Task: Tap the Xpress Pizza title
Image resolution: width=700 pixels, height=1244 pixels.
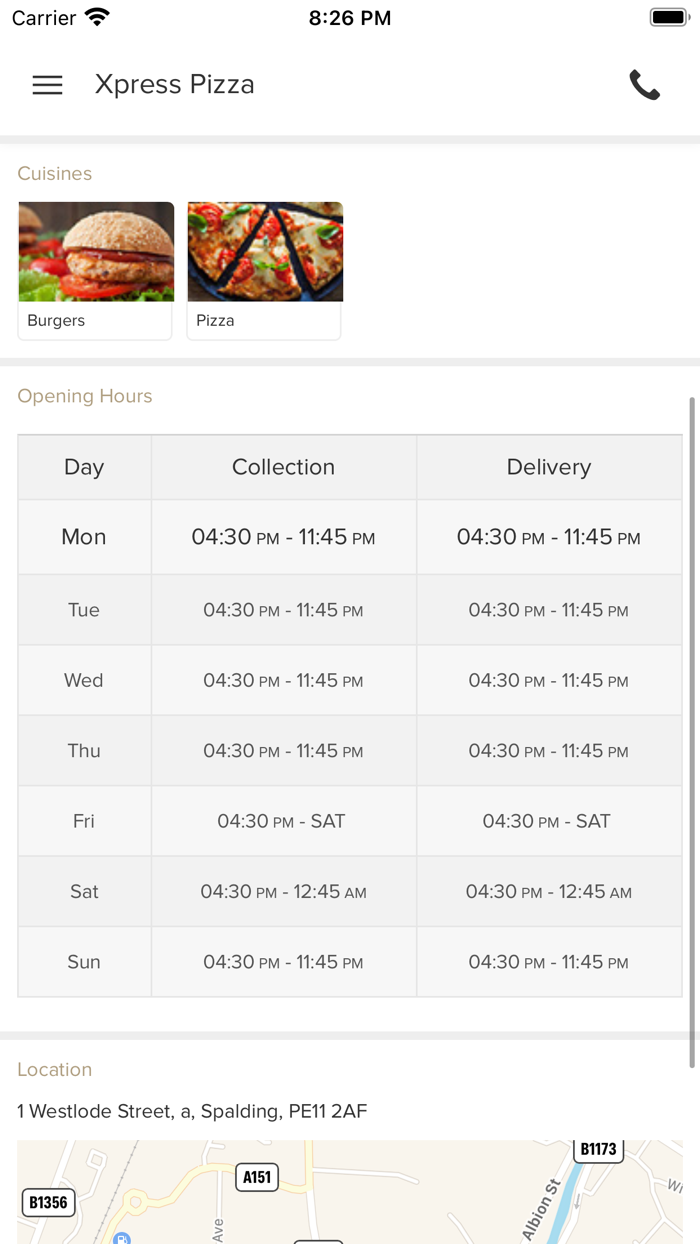Action: 175,85
